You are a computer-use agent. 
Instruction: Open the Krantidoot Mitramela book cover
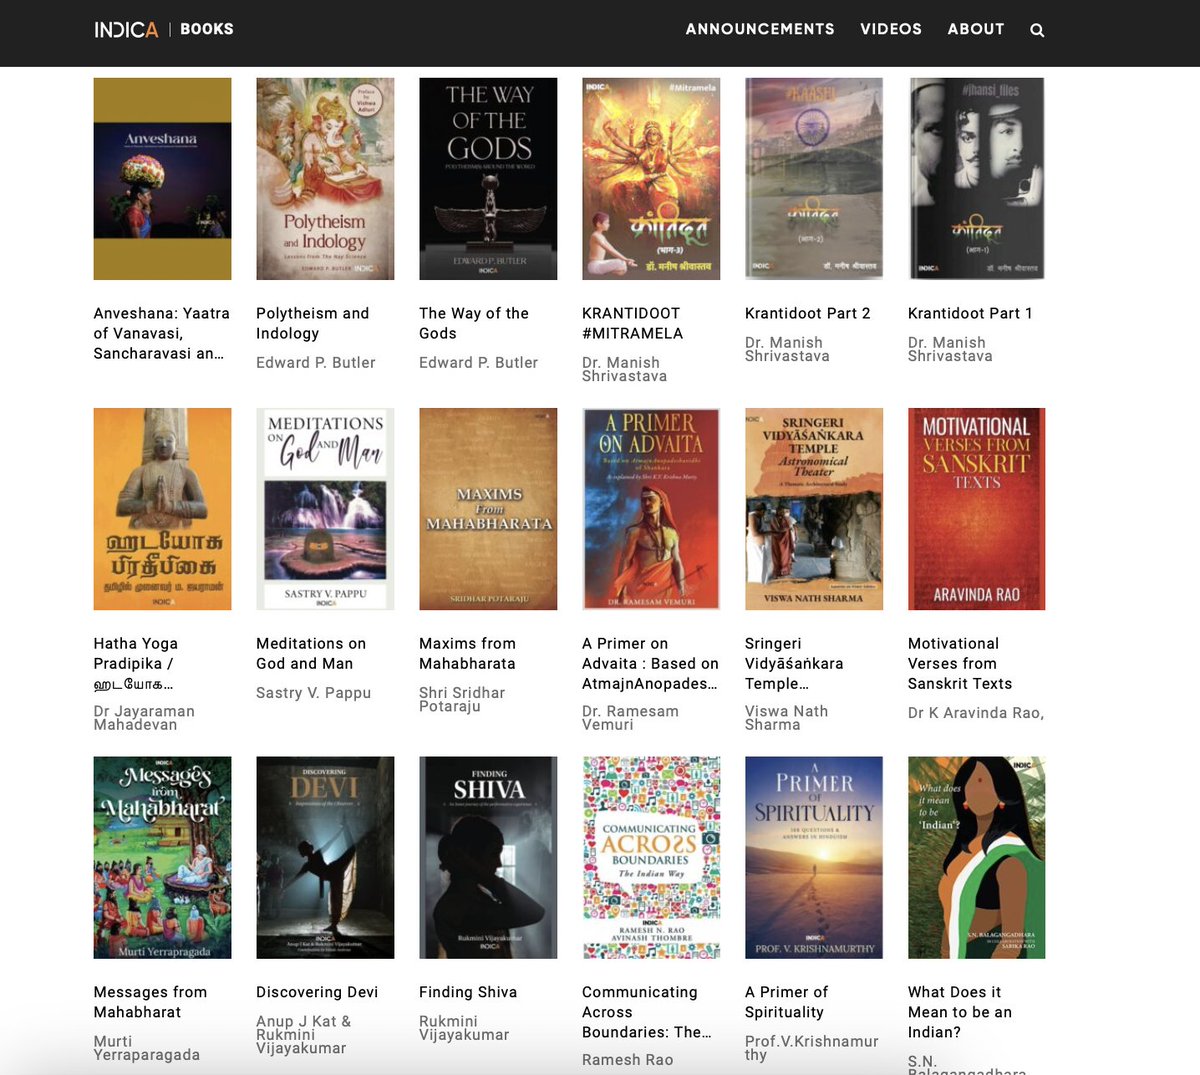pyautogui.click(x=651, y=179)
